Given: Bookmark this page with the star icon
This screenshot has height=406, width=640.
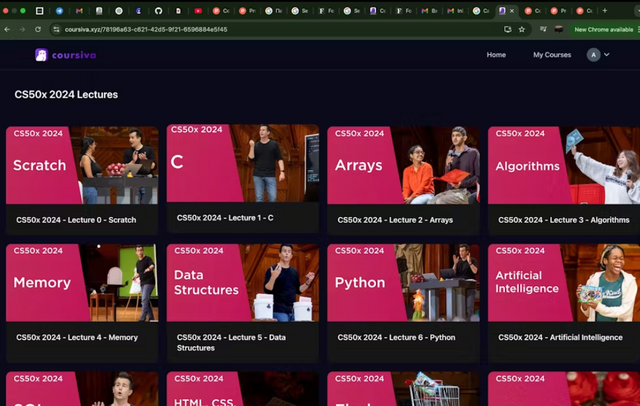Looking at the screenshot, I should pos(522,29).
